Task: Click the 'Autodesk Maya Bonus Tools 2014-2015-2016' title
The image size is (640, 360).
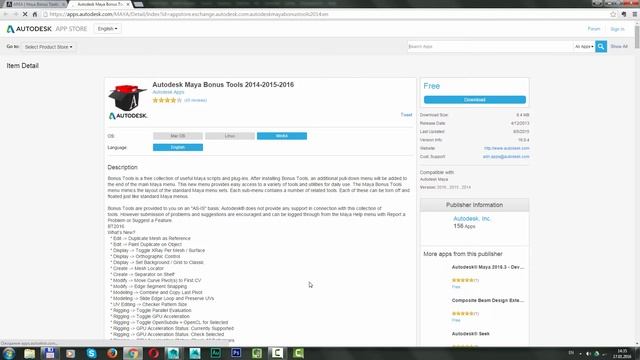Action: coord(223,84)
